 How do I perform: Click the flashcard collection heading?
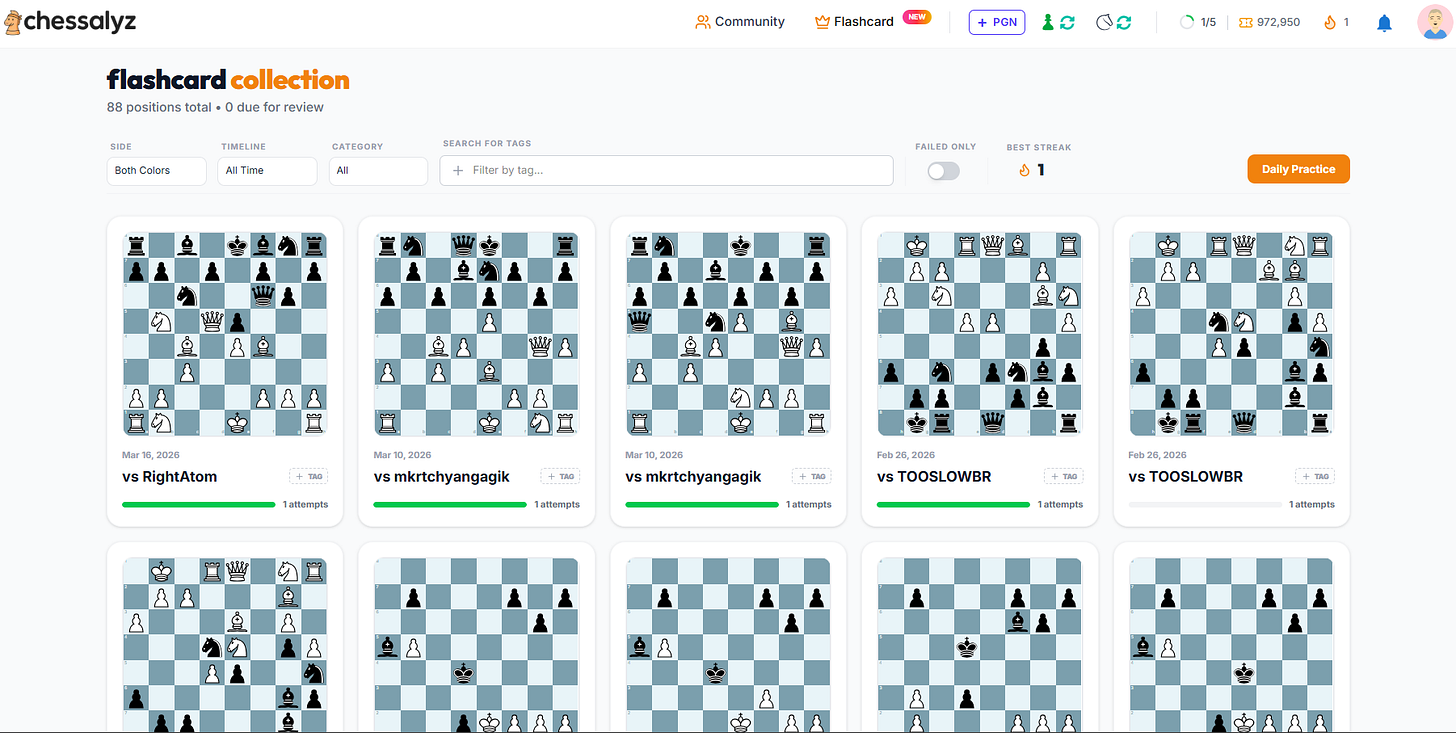point(228,80)
